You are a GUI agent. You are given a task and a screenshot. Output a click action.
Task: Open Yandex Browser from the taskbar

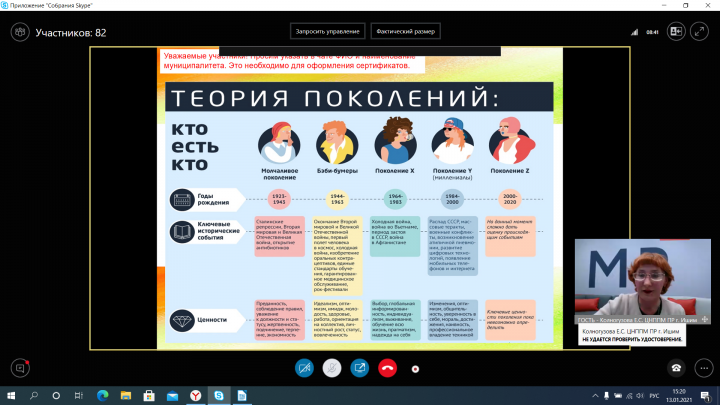(195, 395)
